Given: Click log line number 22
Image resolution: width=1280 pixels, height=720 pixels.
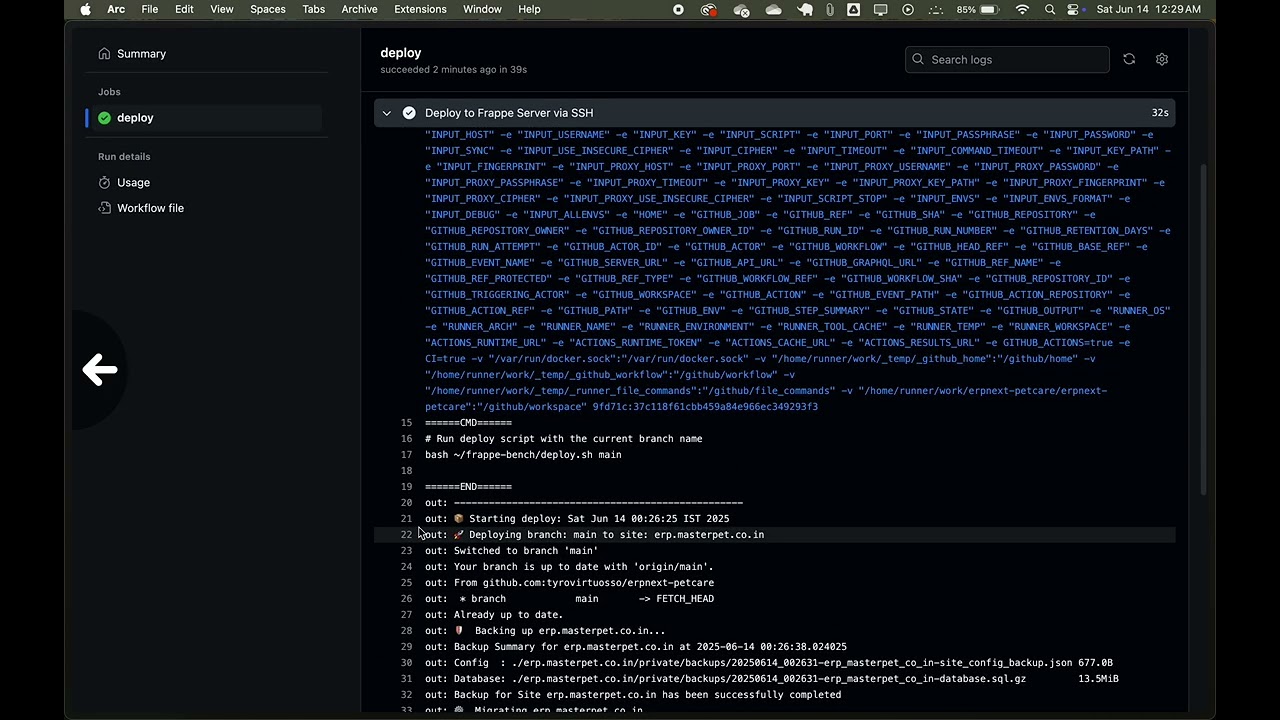Looking at the screenshot, I should pos(406,535).
